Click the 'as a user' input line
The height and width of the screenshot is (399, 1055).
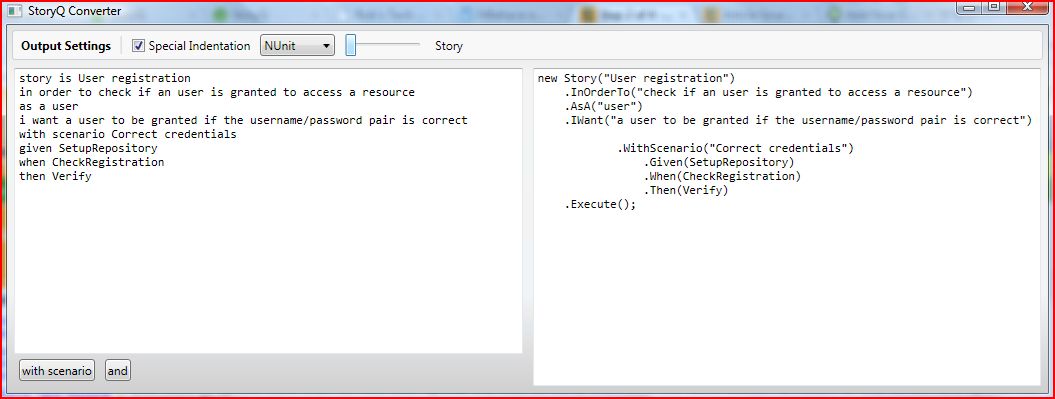pos(48,106)
